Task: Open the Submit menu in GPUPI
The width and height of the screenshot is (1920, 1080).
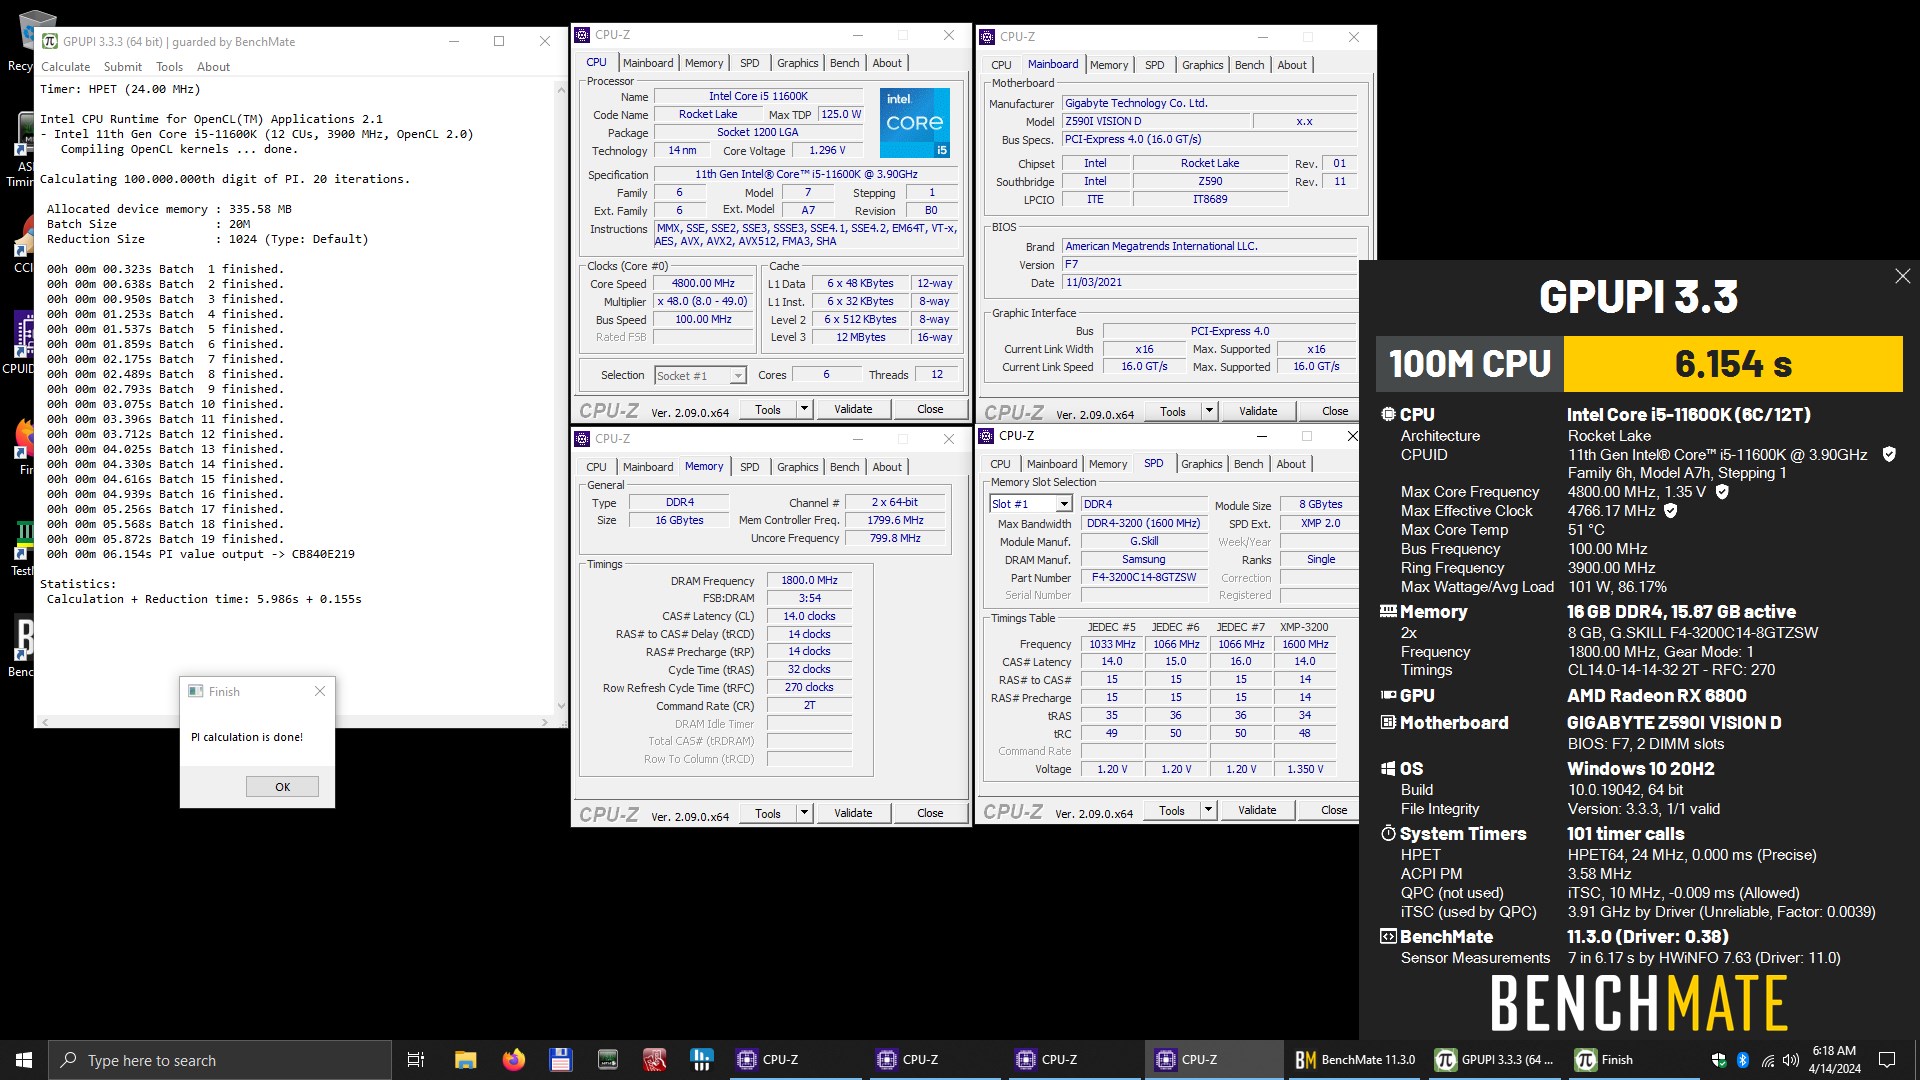Action: tap(123, 67)
